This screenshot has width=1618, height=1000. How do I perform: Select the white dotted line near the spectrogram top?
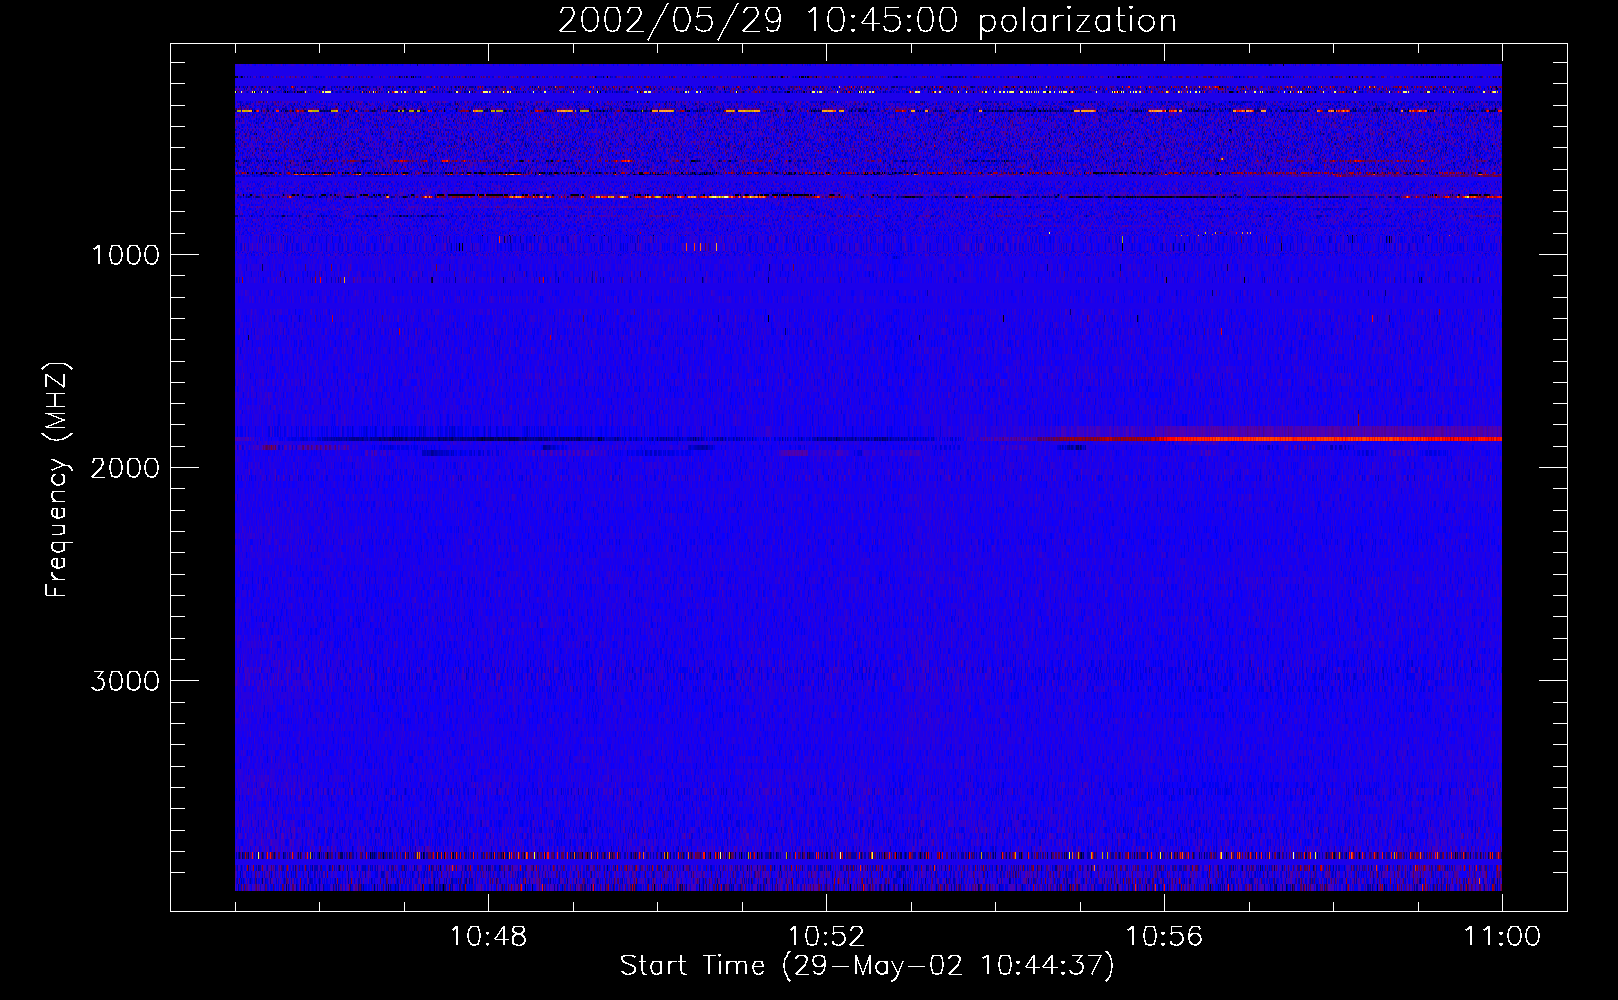click(868, 92)
